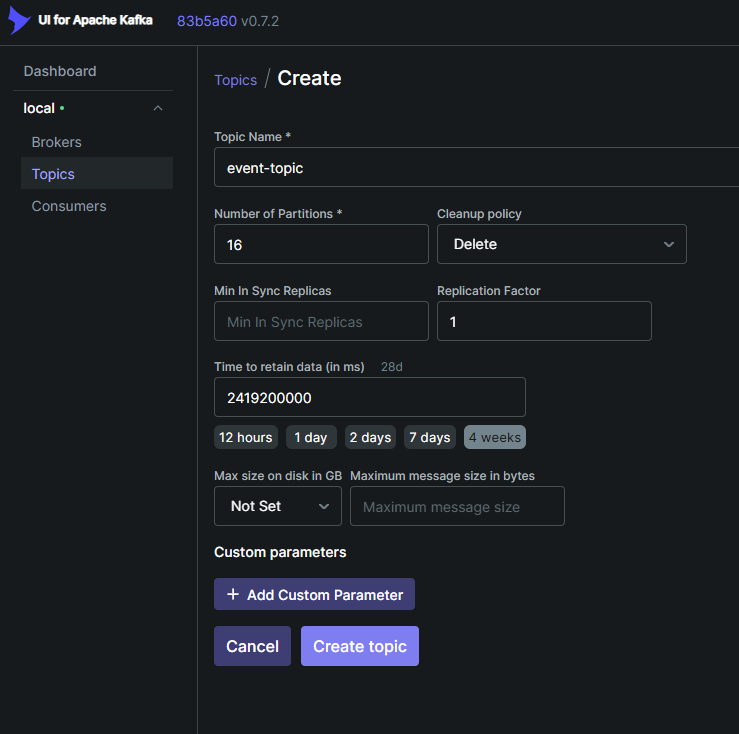
Task: Click the Cleanup policy chevron arrow
Action: coord(668,244)
